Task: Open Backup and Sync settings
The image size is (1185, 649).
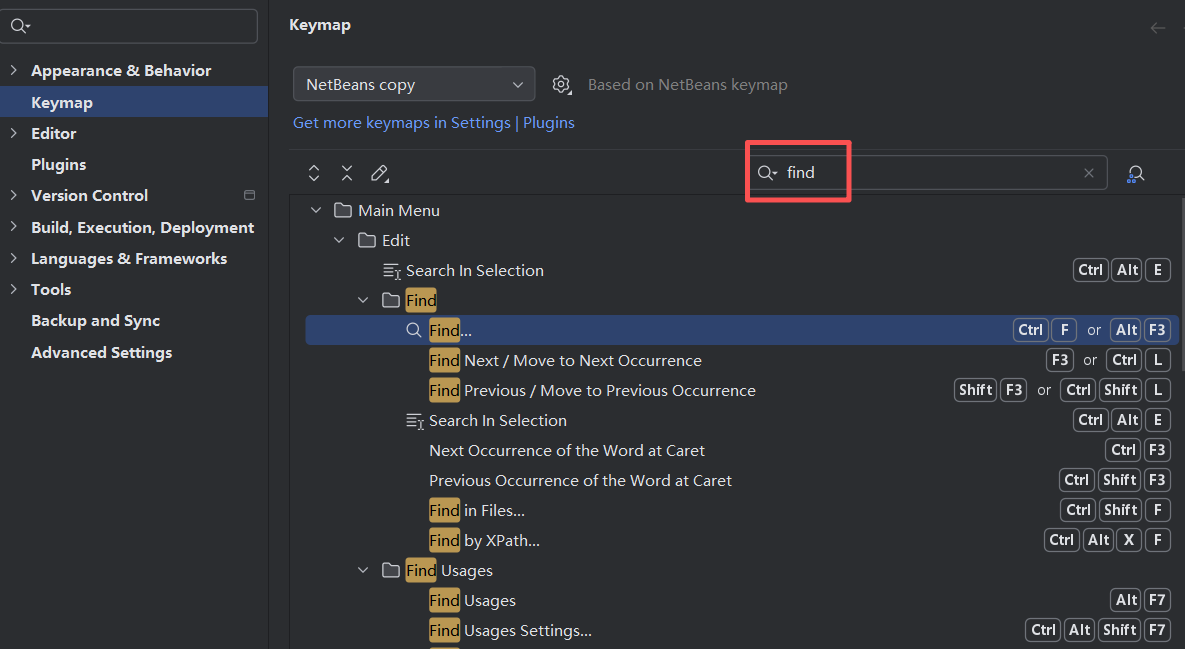Action: [95, 321]
